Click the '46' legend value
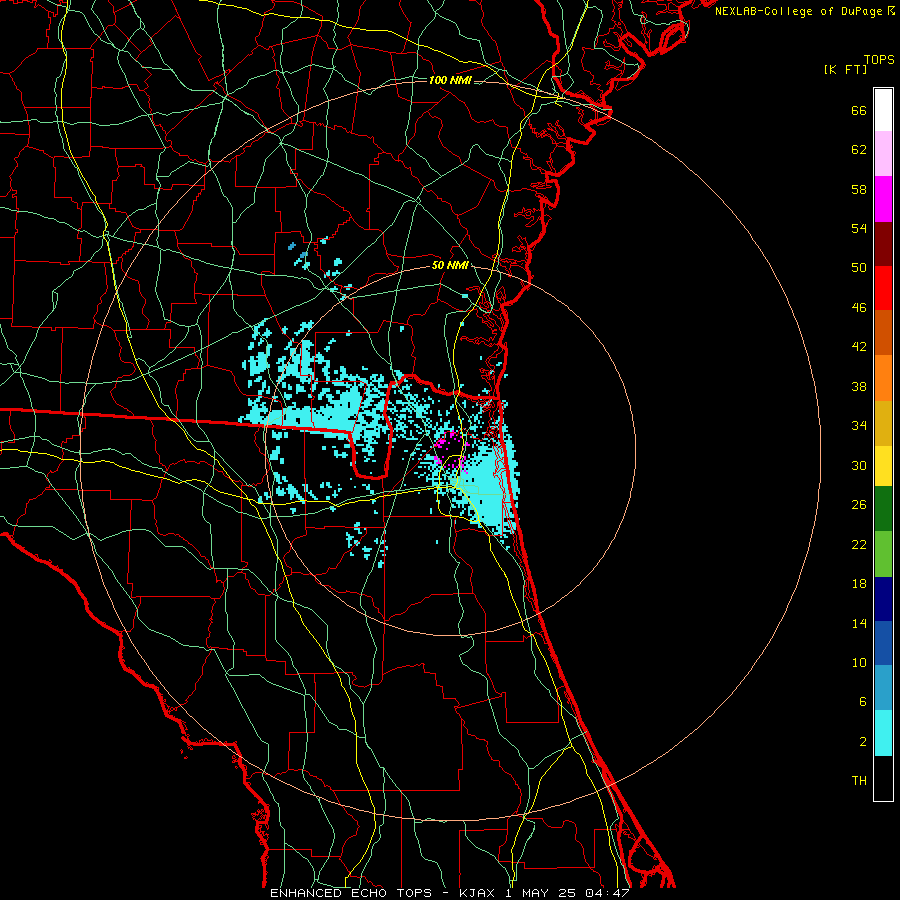900x900 pixels. (x=859, y=308)
